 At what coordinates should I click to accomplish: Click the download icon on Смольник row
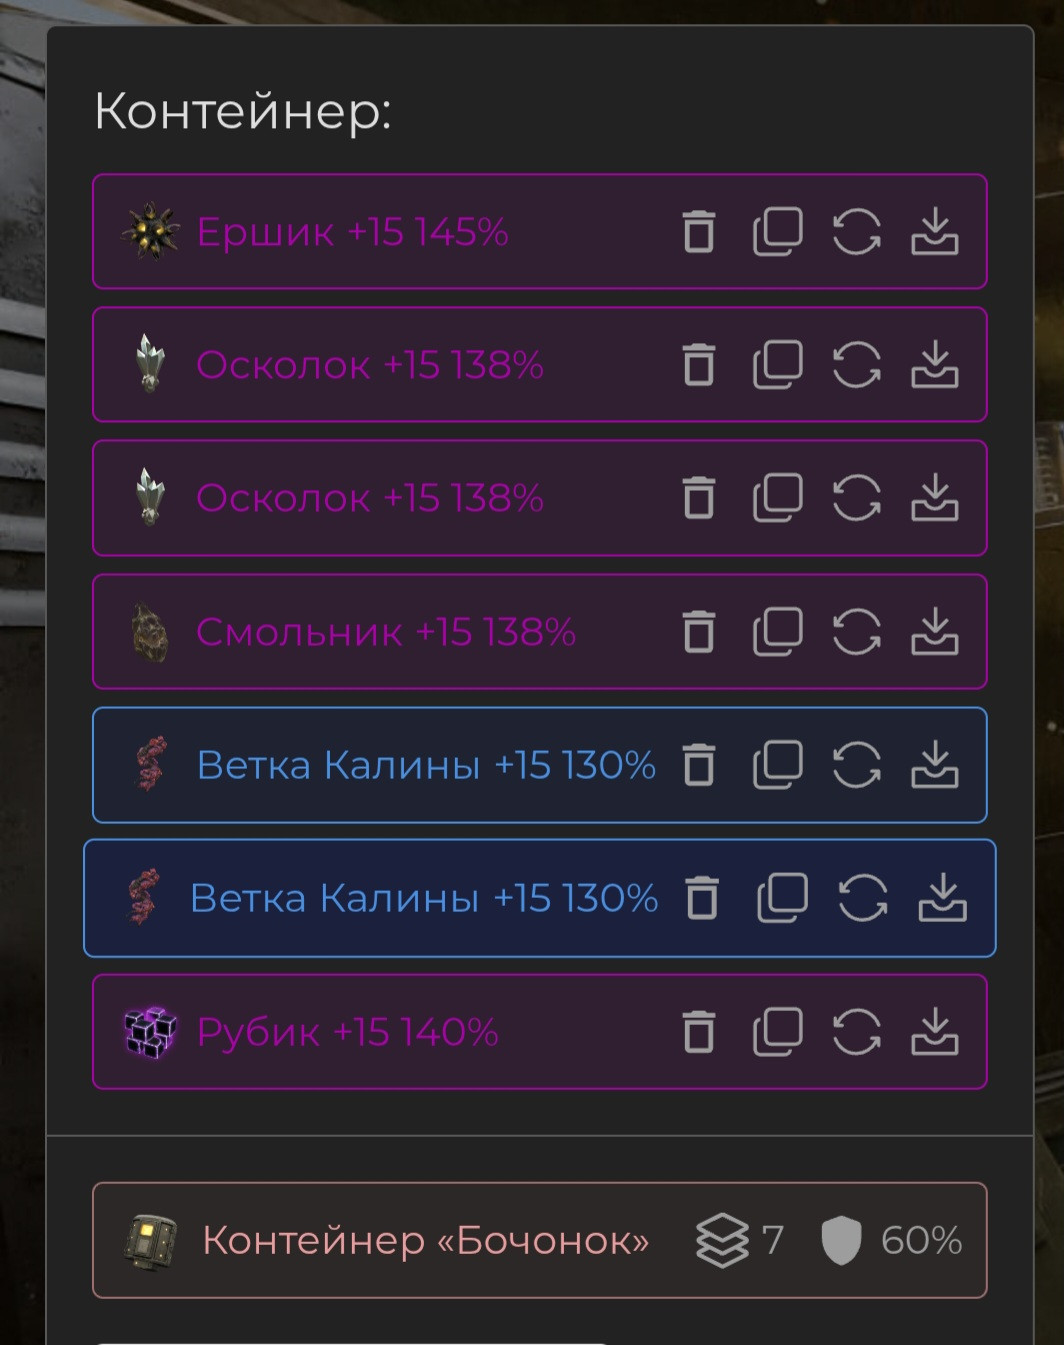(935, 632)
